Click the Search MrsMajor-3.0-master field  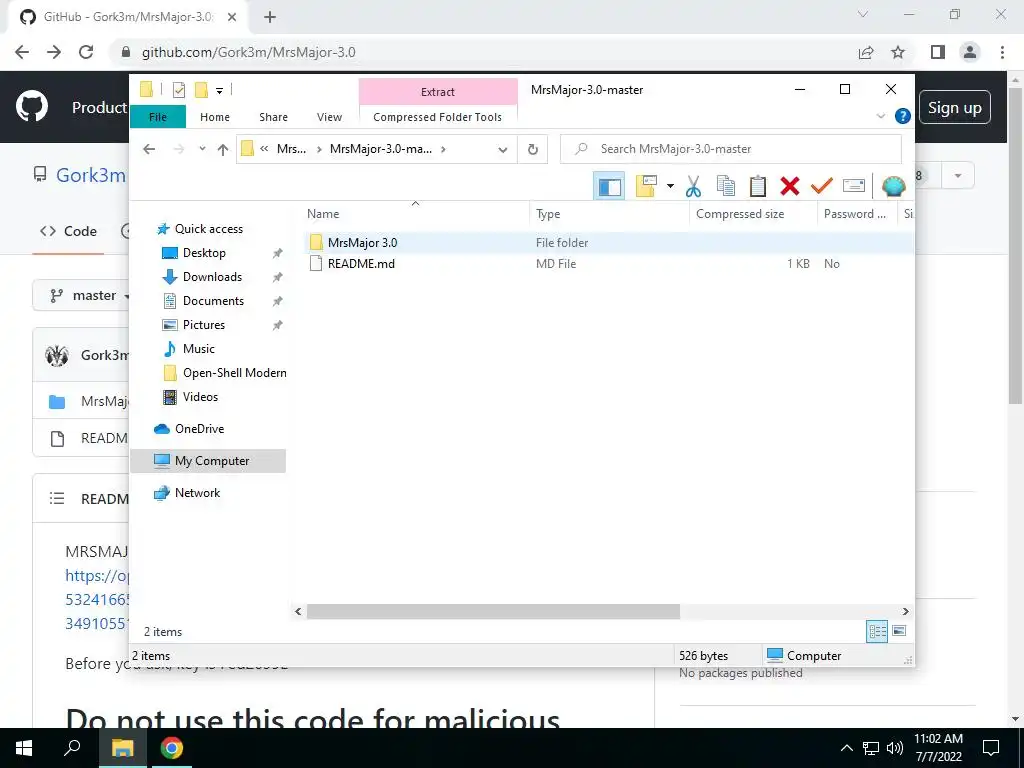731,149
